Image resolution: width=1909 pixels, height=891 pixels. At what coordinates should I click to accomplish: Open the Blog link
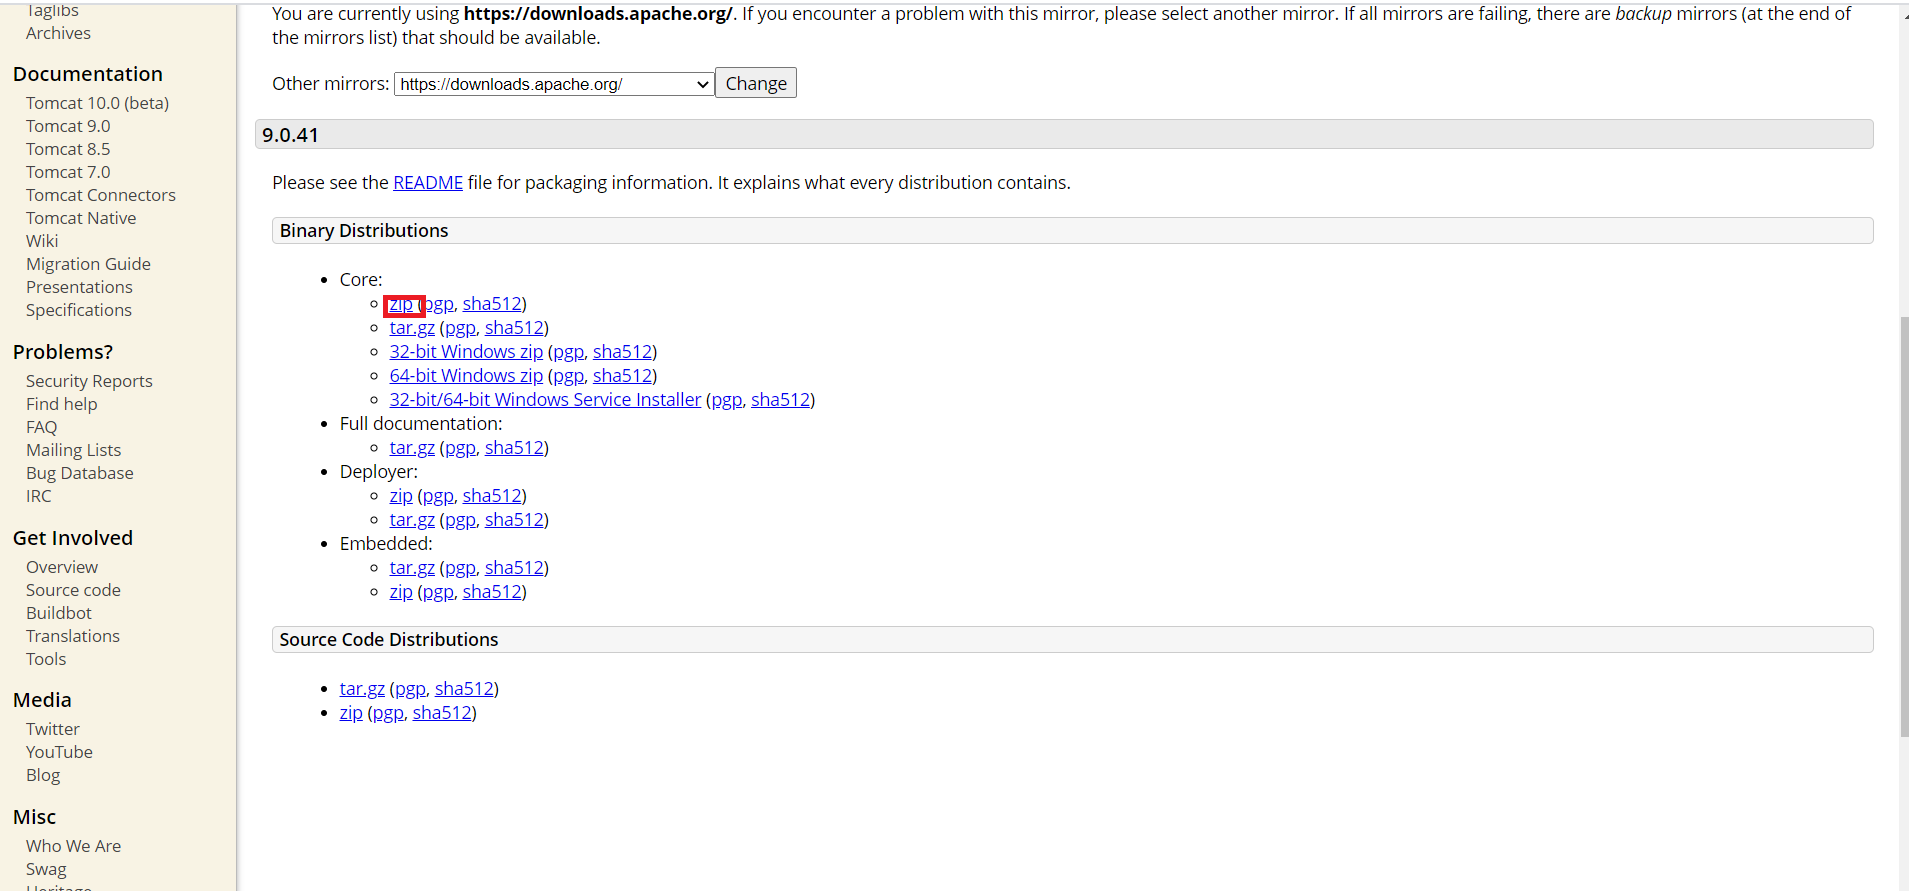pos(43,775)
